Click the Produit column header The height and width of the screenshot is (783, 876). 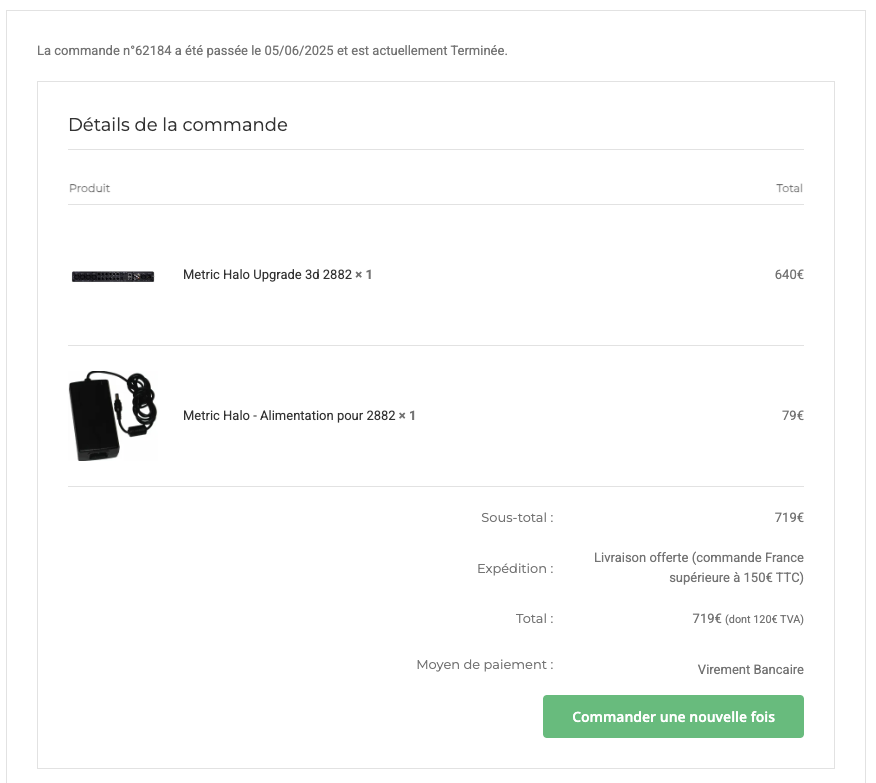pos(89,188)
